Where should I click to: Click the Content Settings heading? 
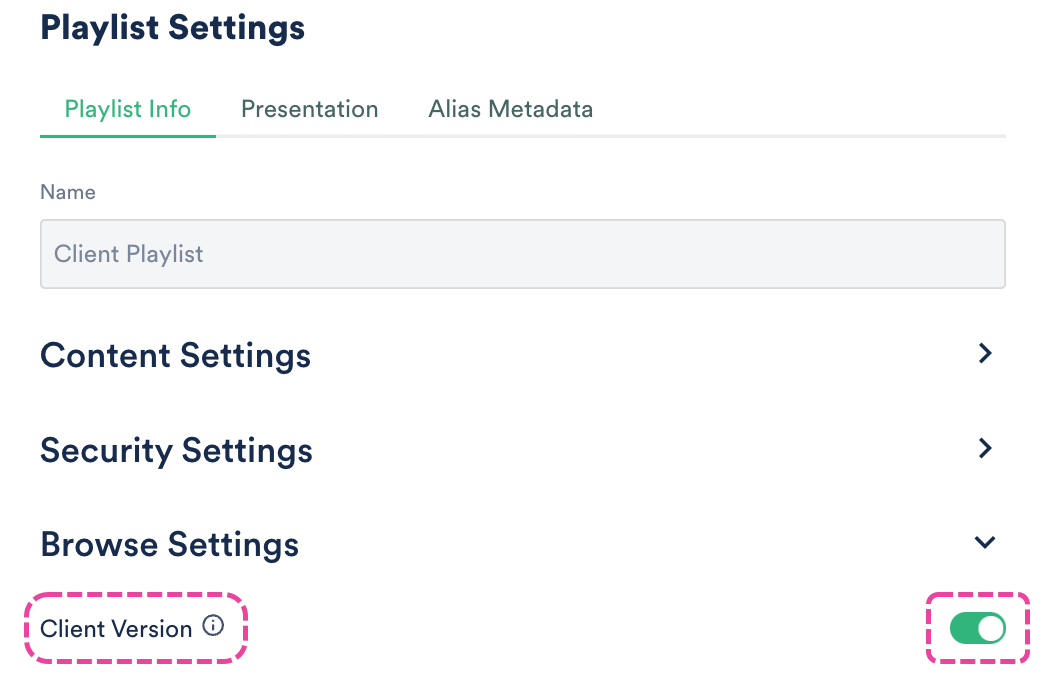tap(175, 355)
